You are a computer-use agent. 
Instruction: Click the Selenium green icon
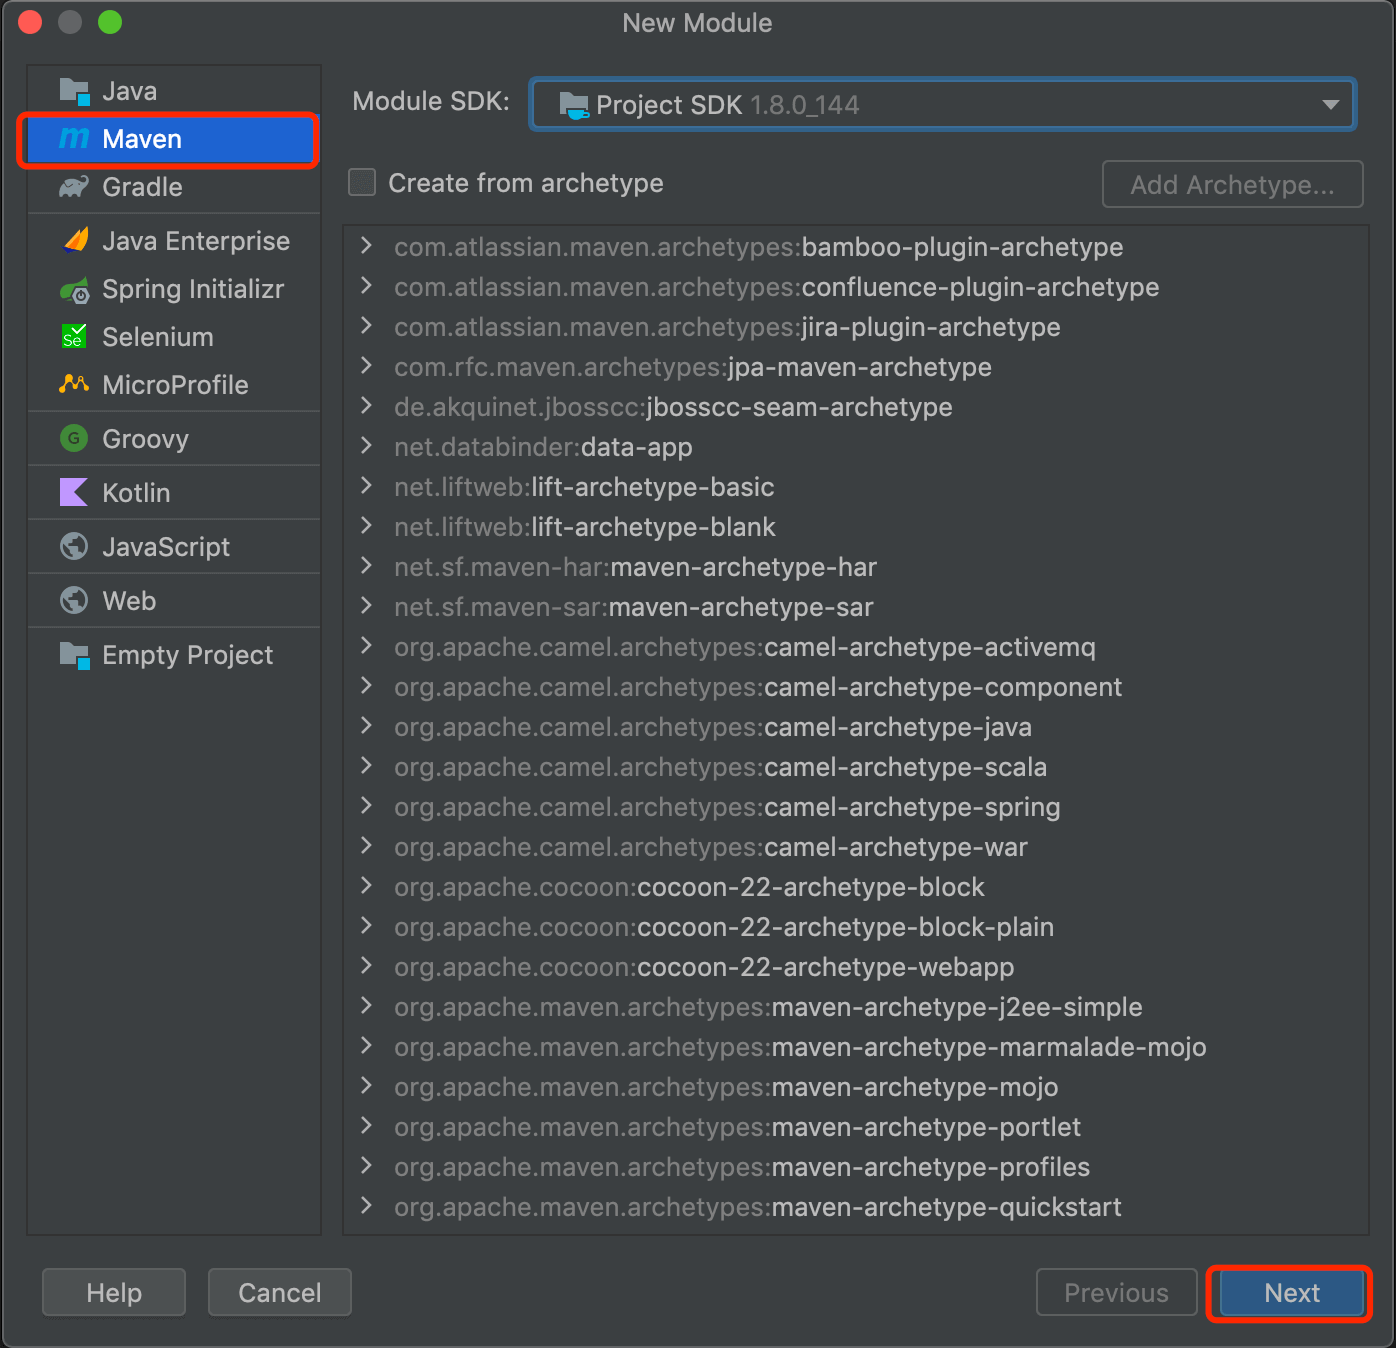click(74, 336)
